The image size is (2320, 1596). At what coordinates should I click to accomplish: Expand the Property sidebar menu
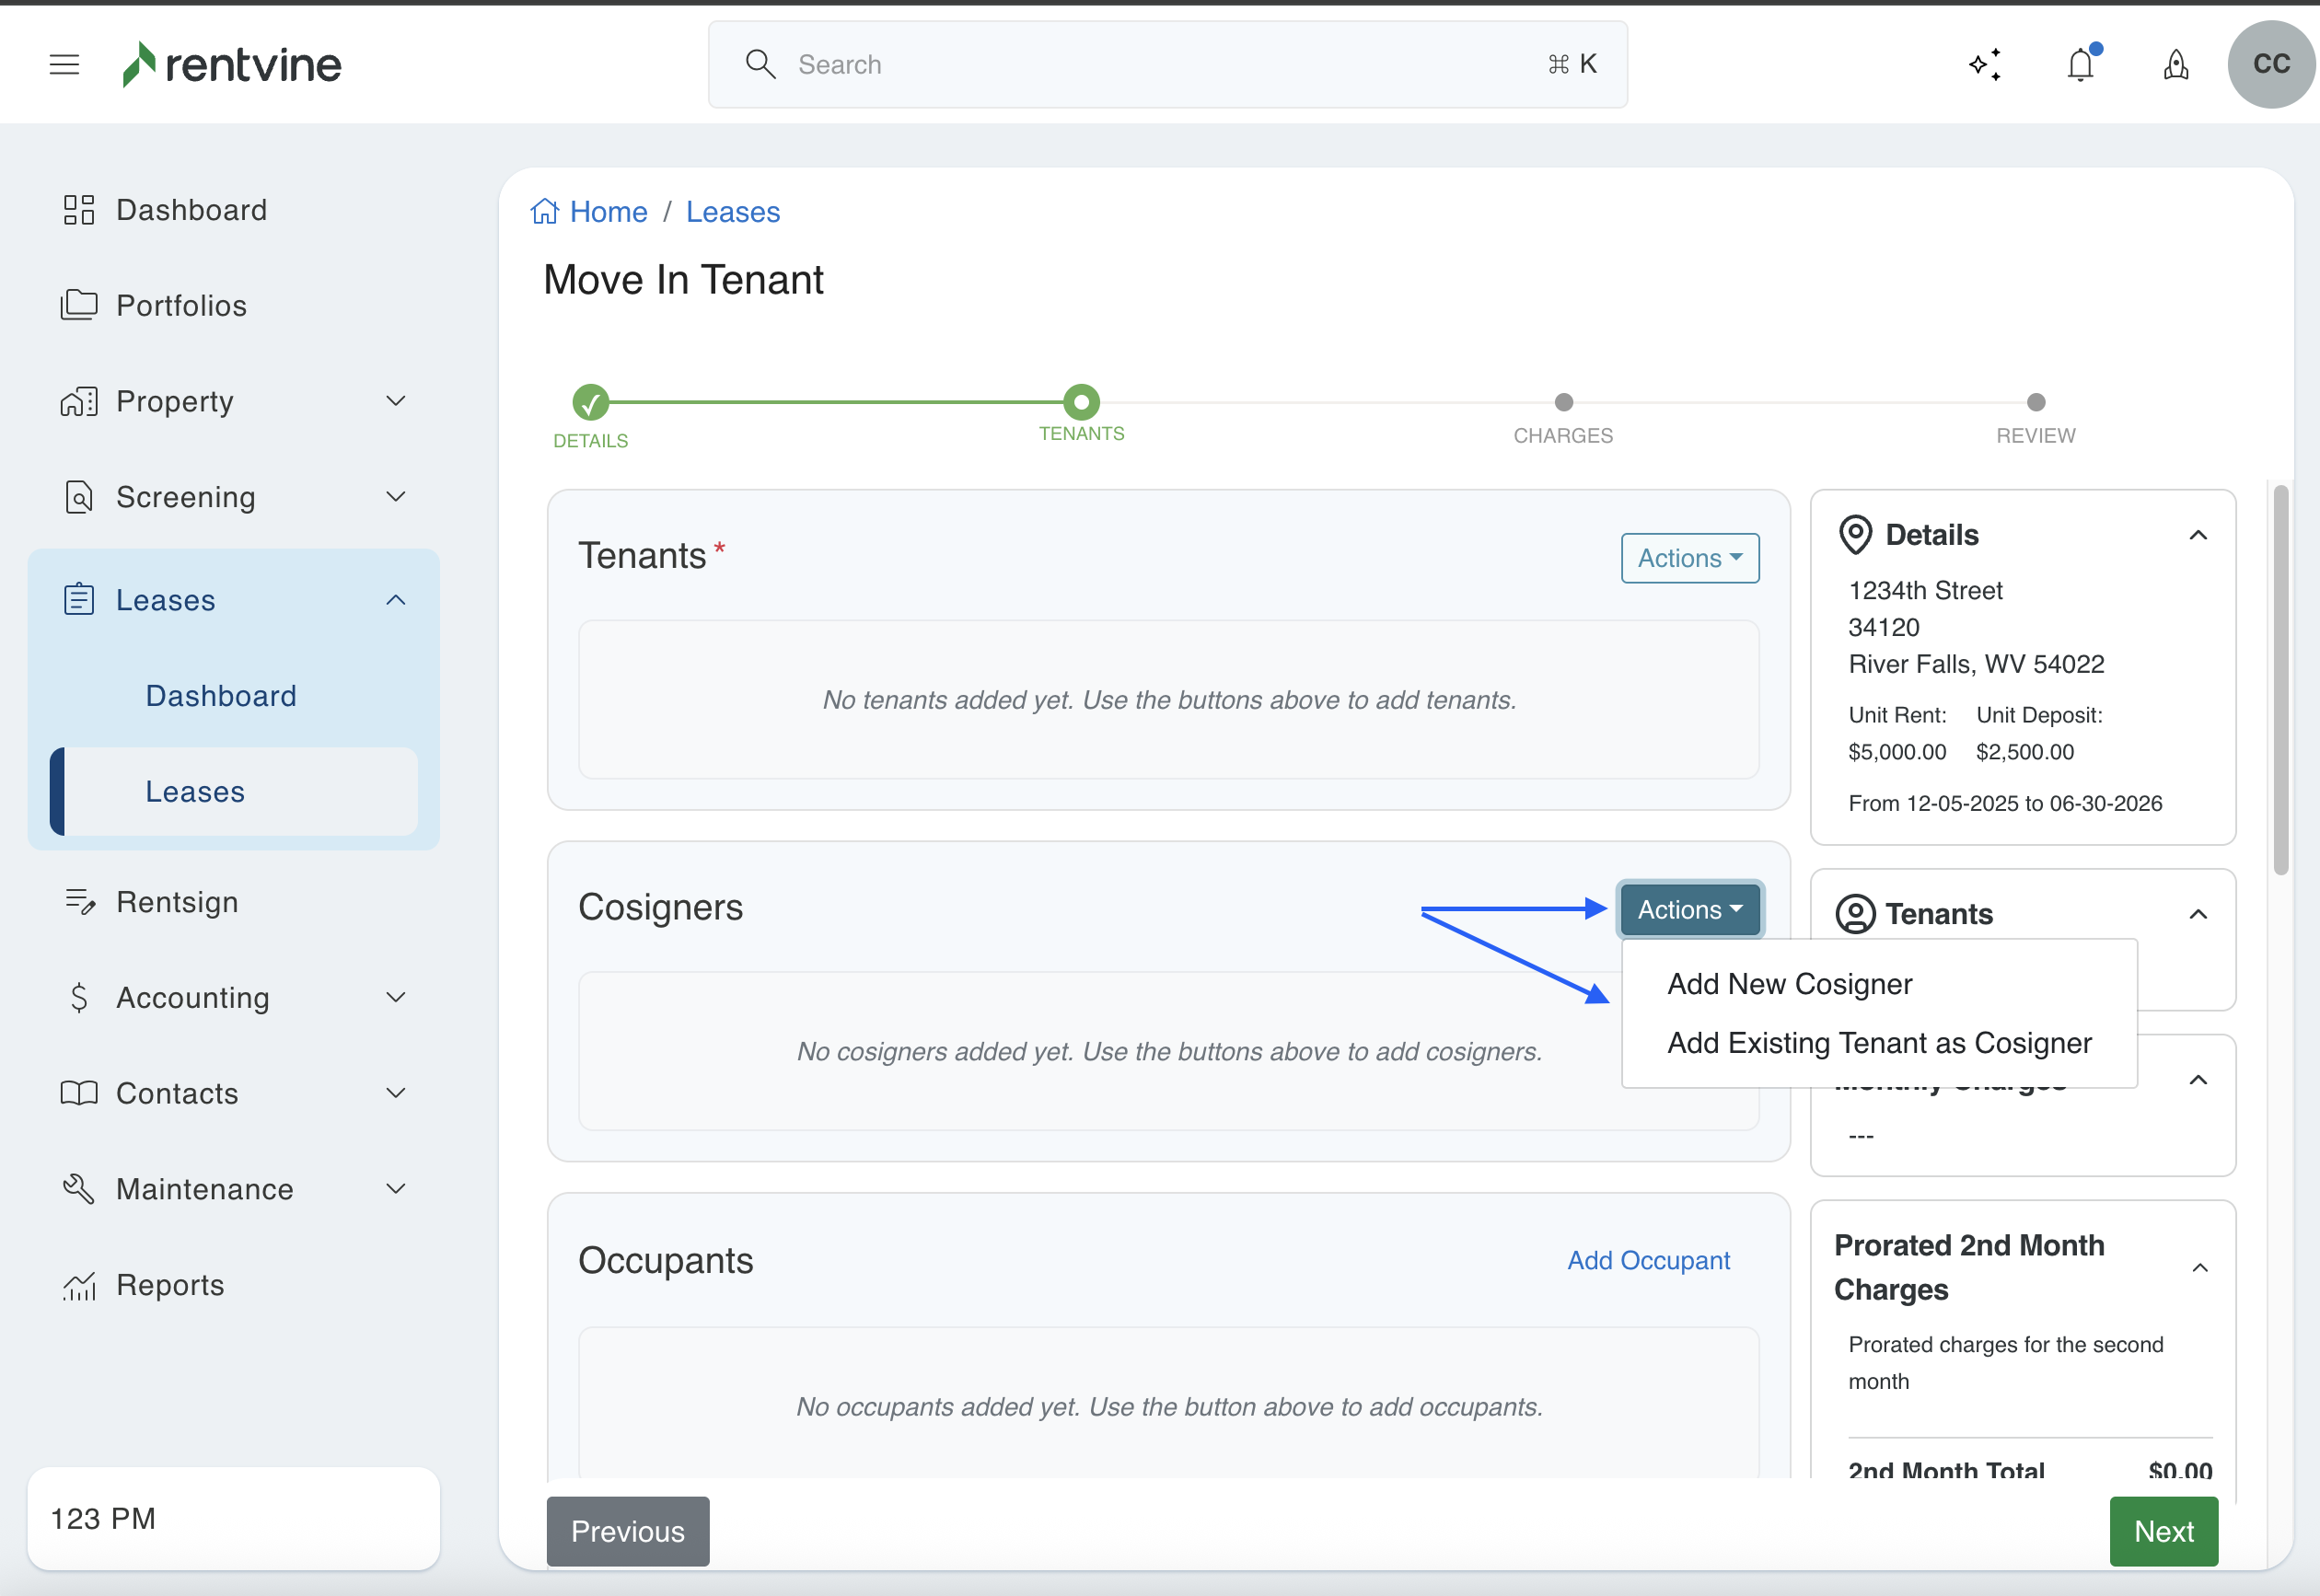(396, 401)
